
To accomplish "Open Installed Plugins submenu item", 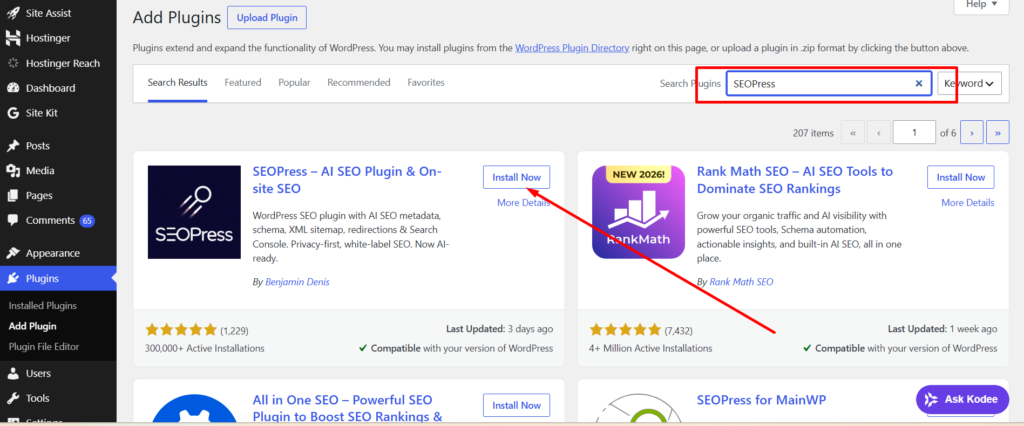I will (42, 306).
